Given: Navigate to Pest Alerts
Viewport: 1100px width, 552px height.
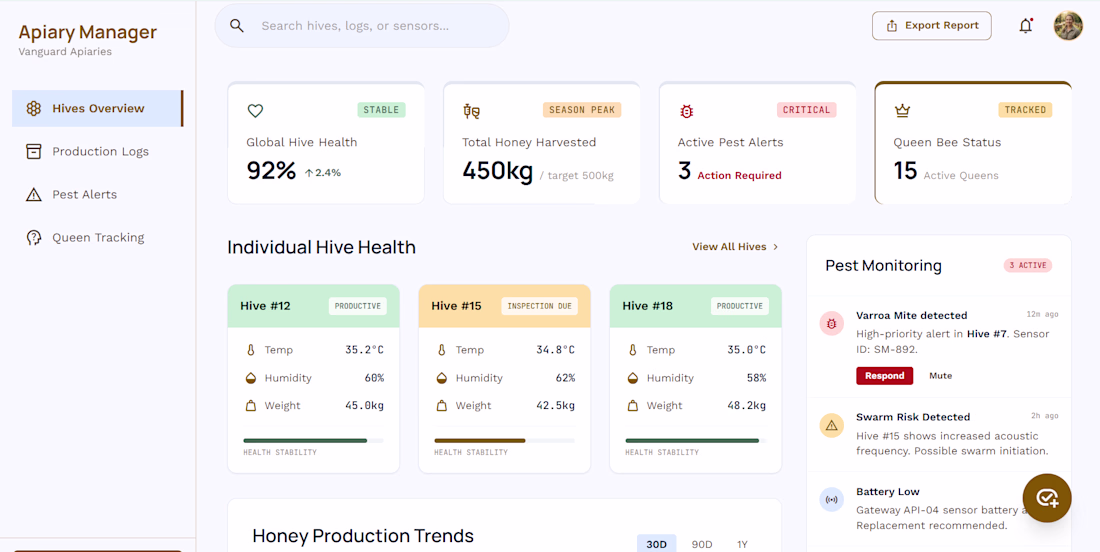Looking at the screenshot, I should [97, 194].
